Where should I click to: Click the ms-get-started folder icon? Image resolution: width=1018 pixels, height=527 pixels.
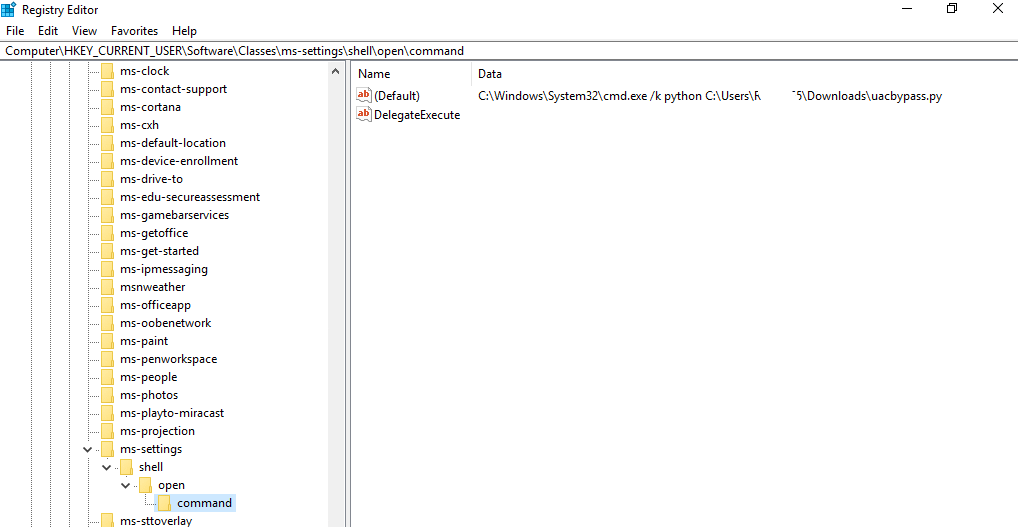[x=107, y=251]
